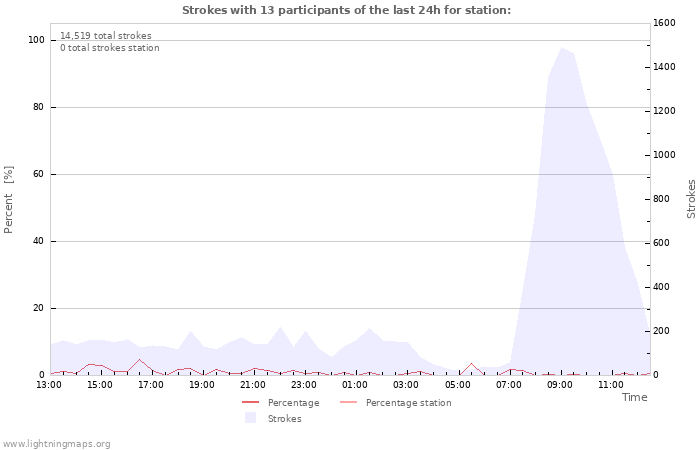Click the 07:00 time axis label
Image resolution: width=700 pixels, height=450 pixels.
tap(508, 385)
